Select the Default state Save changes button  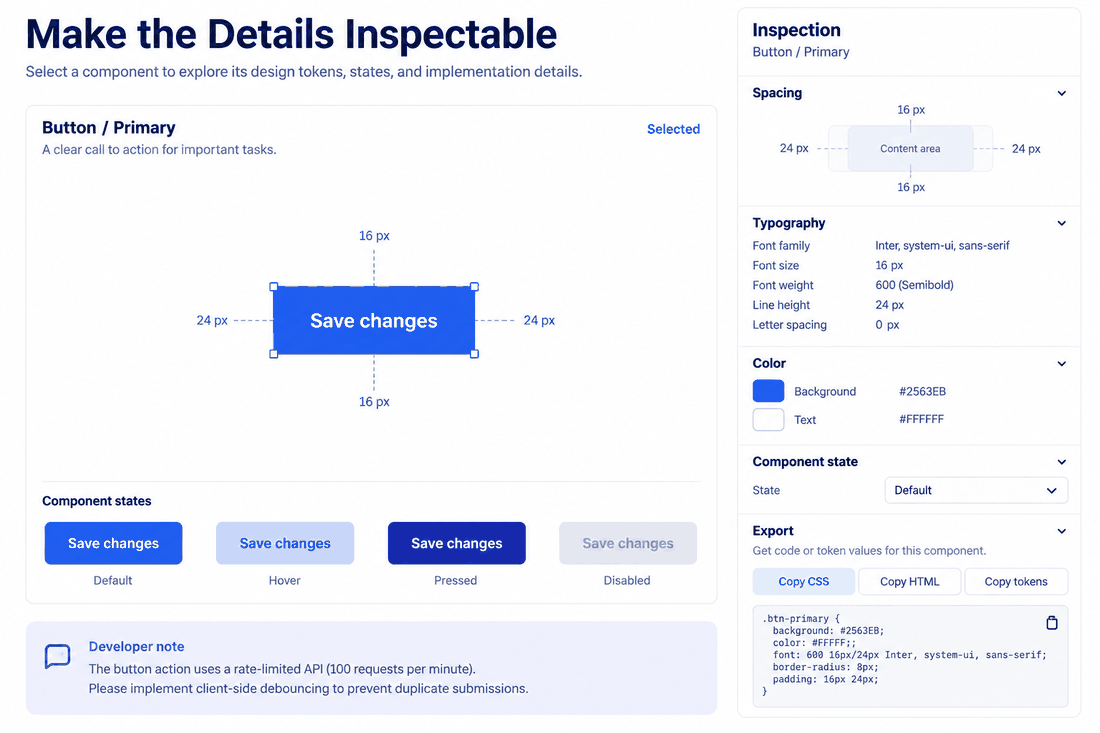click(114, 543)
